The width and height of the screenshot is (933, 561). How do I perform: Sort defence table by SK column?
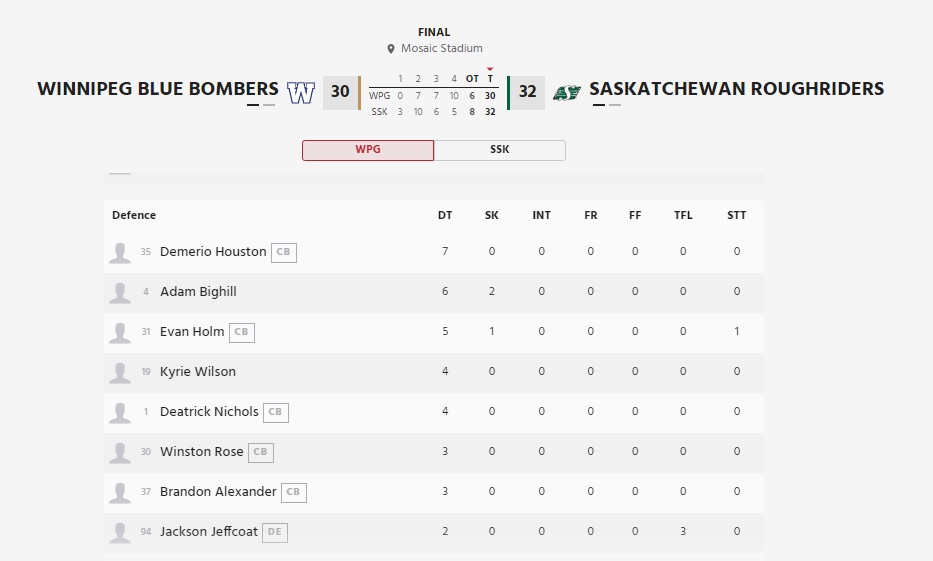492,215
